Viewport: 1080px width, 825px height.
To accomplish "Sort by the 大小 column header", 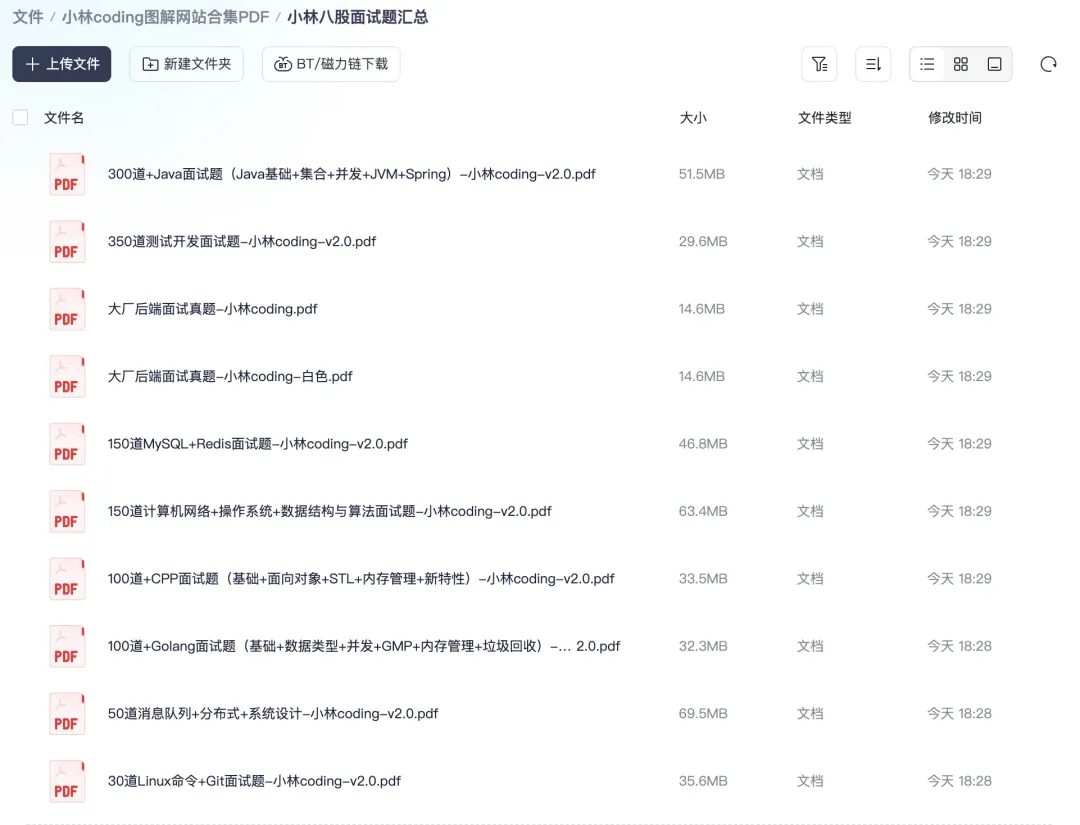I will [x=693, y=118].
